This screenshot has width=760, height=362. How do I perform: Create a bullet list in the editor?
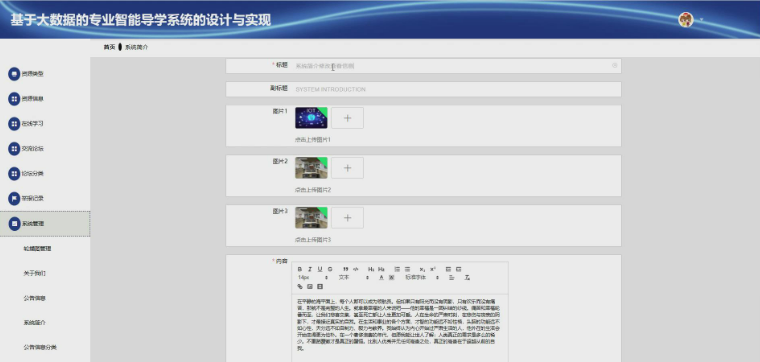407,269
